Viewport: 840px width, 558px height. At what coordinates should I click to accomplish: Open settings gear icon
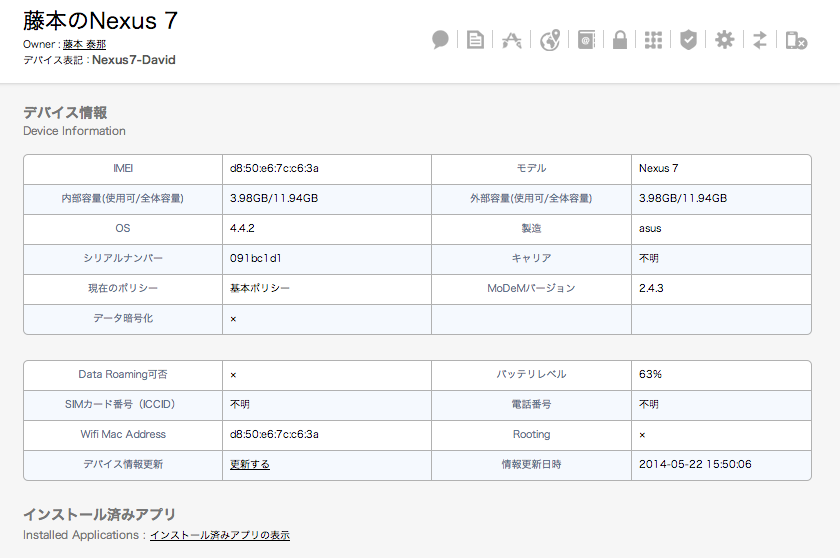(x=724, y=40)
